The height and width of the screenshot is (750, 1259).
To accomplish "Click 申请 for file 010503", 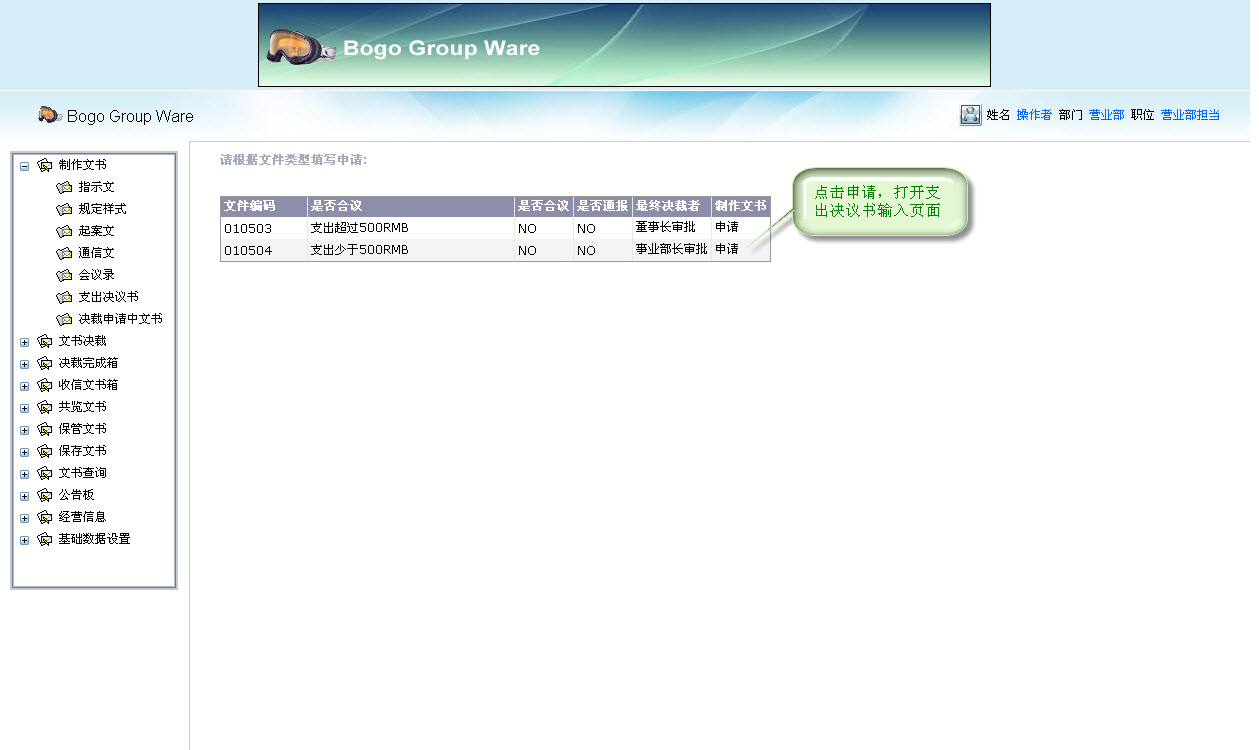I will pos(727,227).
